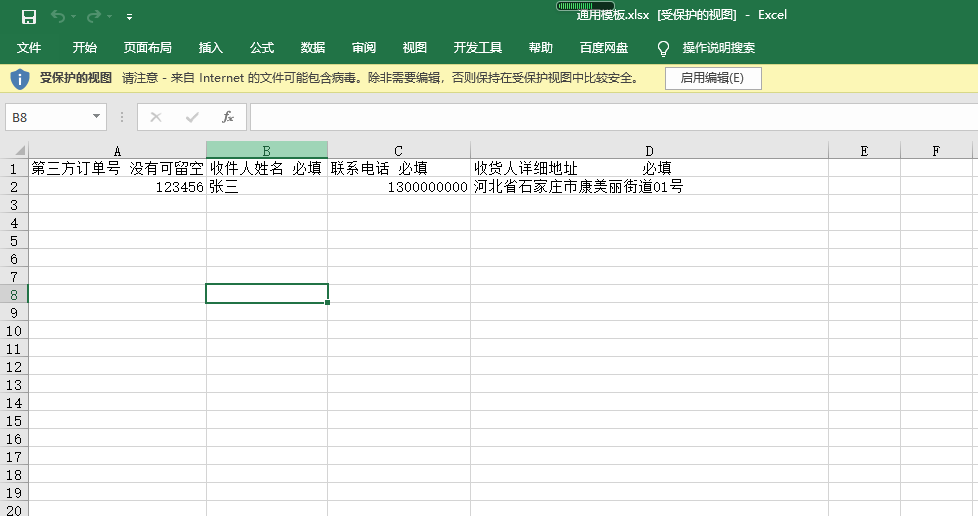The width and height of the screenshot is (978, 516).
Task: Click the Insert Function fx icon
Action: coord(227,117)
